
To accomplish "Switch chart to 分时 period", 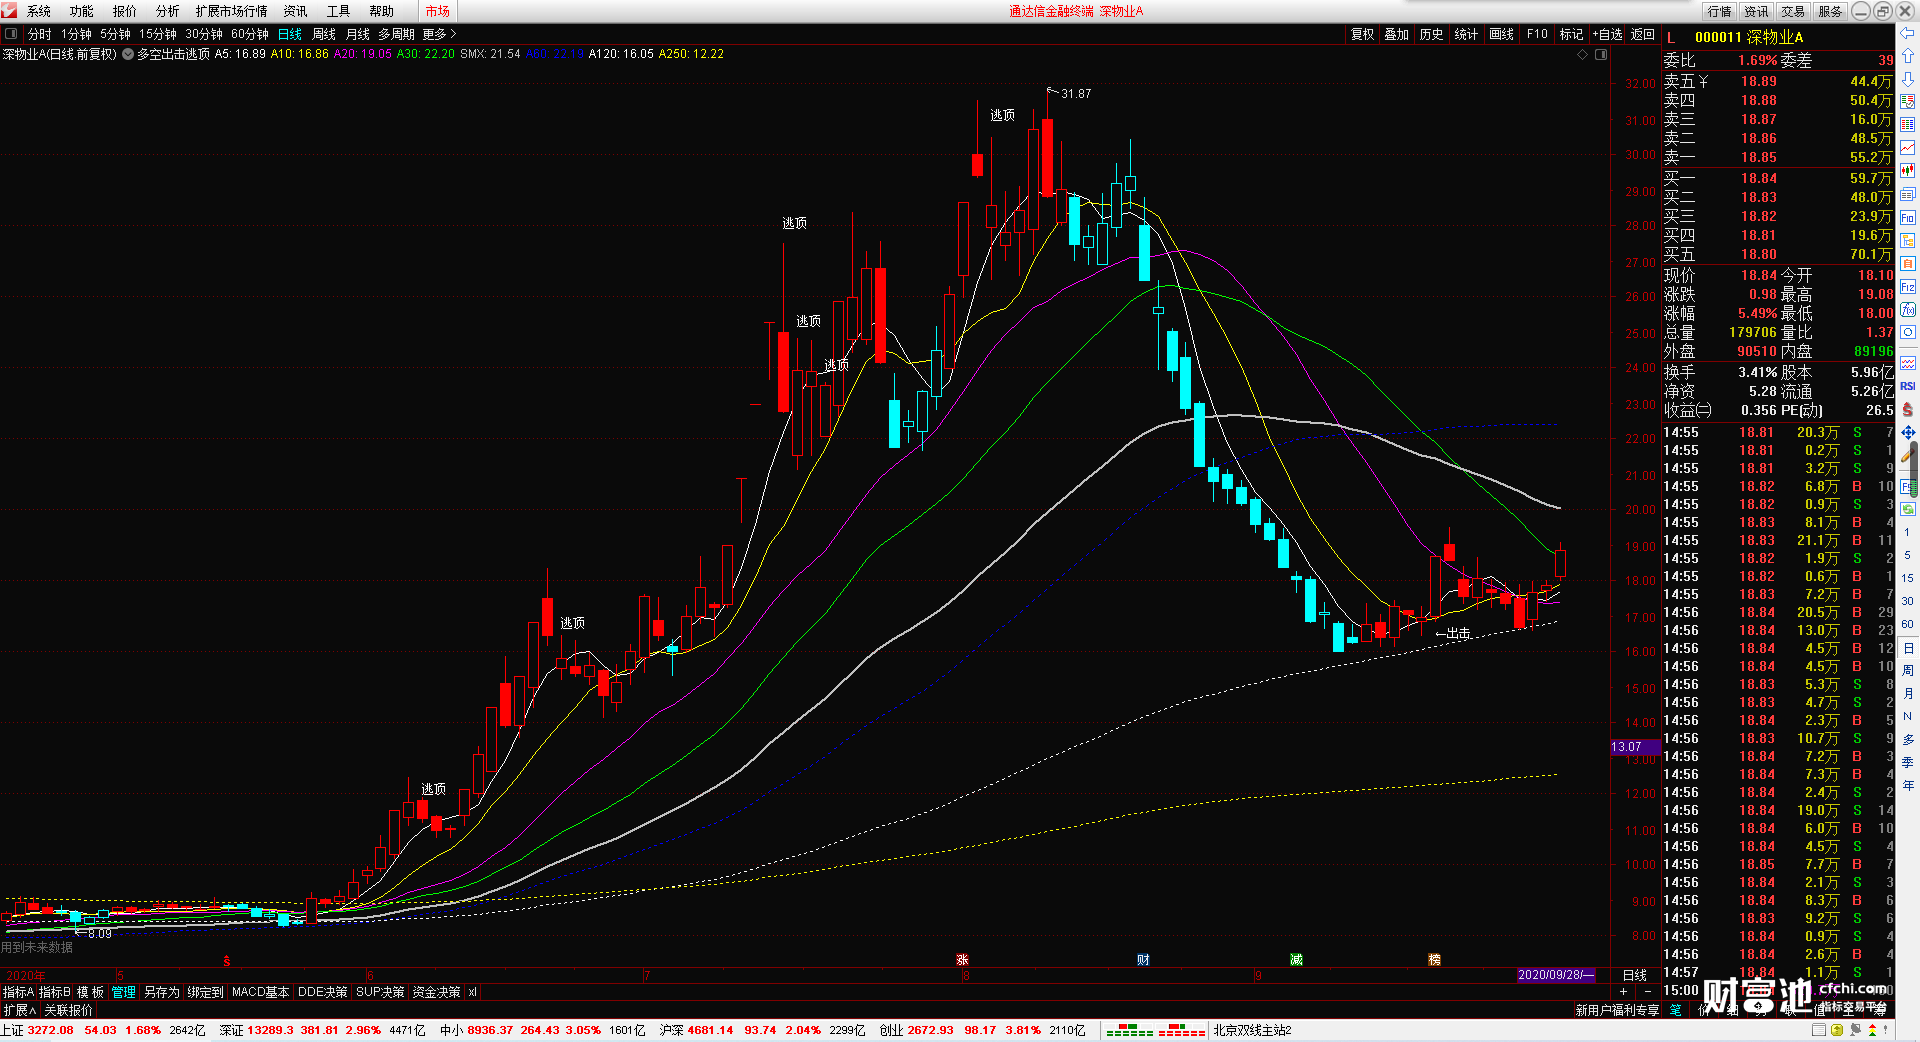I will (x=40, y=34).
